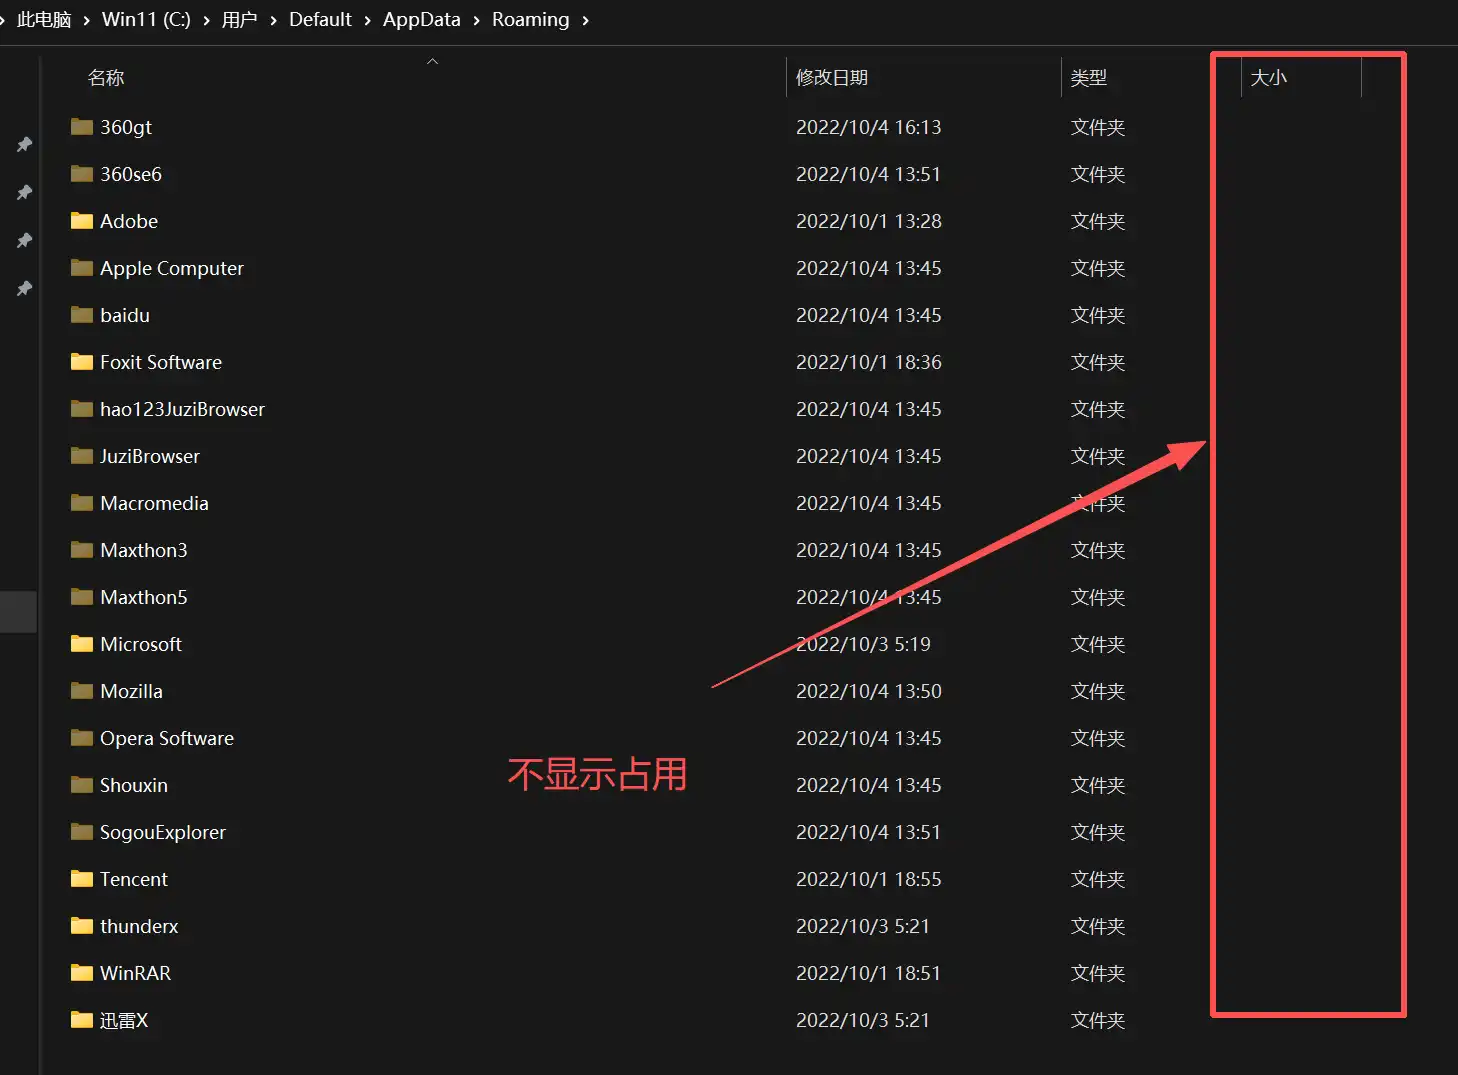The width and height of the screenshot is (1458, 1075).
Task: Select the Foxit Software date 2022/10/1 18:36
Action: [869, 362]
